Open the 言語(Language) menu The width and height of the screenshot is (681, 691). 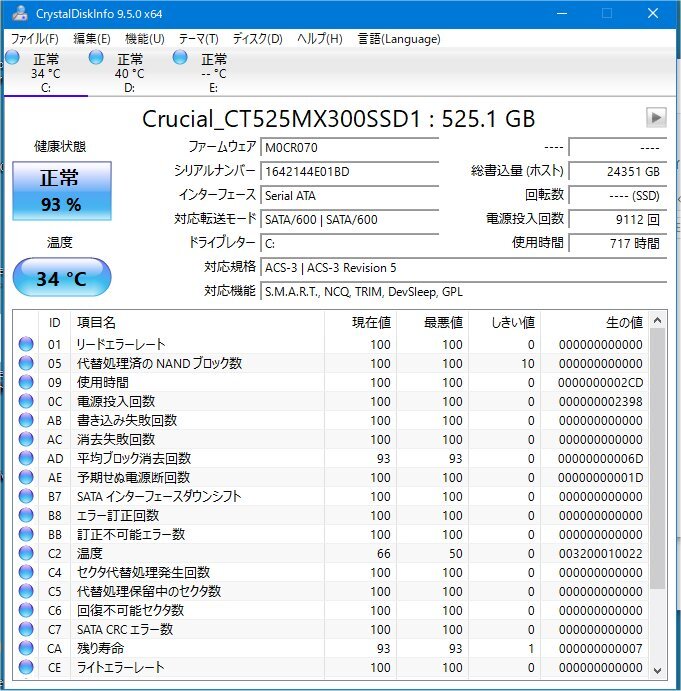[399, 39]
